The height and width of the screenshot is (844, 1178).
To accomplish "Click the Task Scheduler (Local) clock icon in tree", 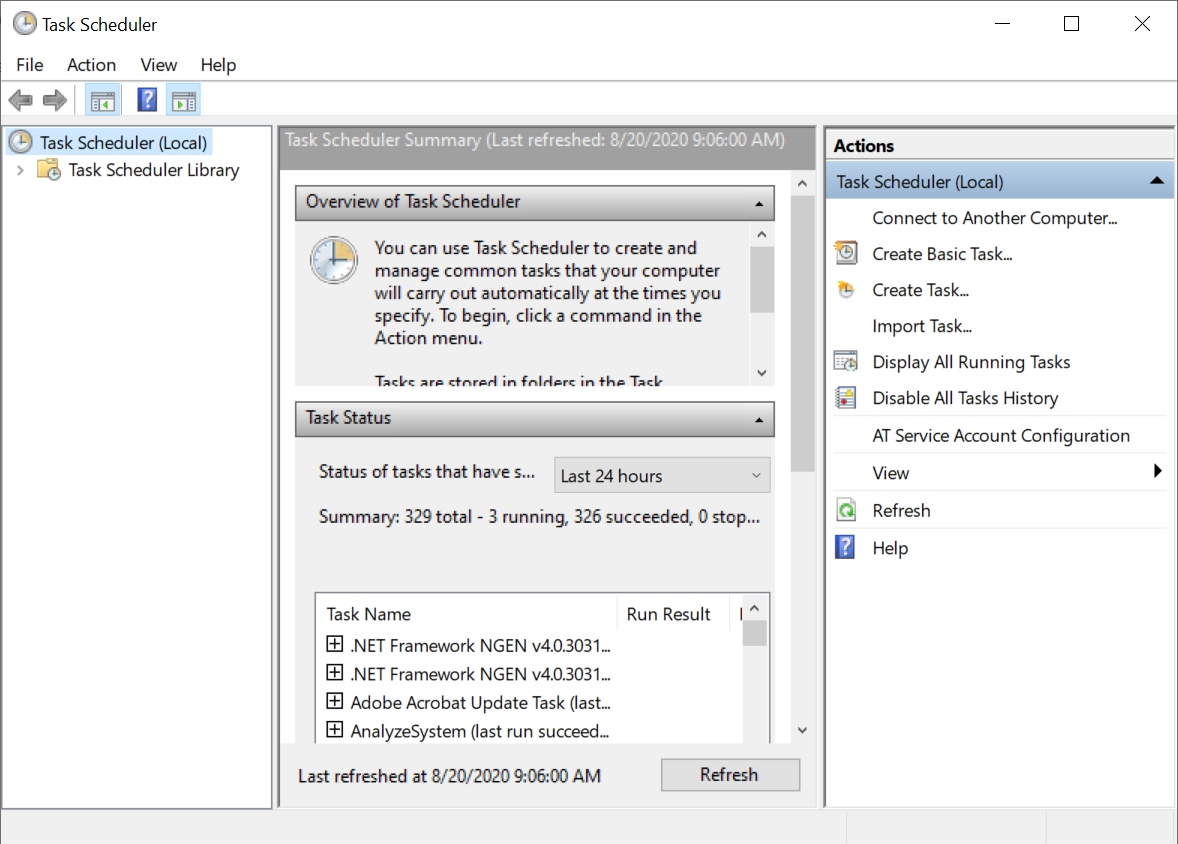I will [x=20, y=142].
